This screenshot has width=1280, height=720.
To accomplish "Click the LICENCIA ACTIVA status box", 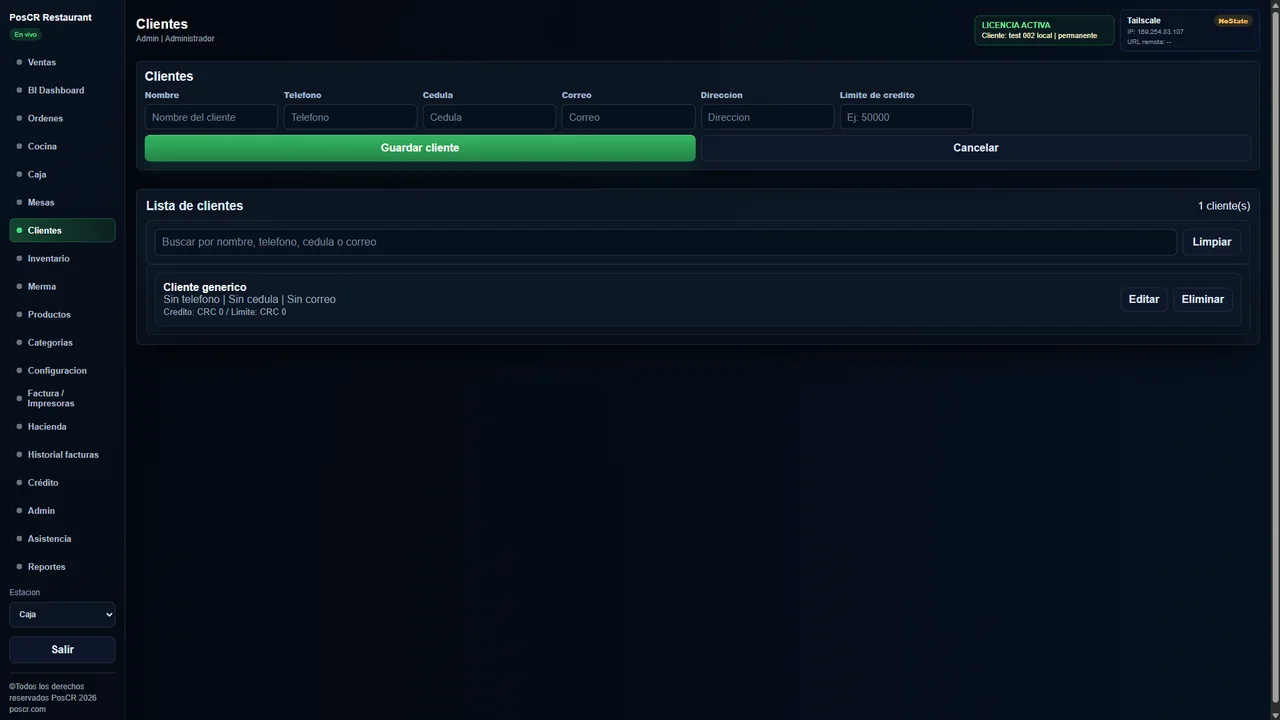I will (1044, 30).
